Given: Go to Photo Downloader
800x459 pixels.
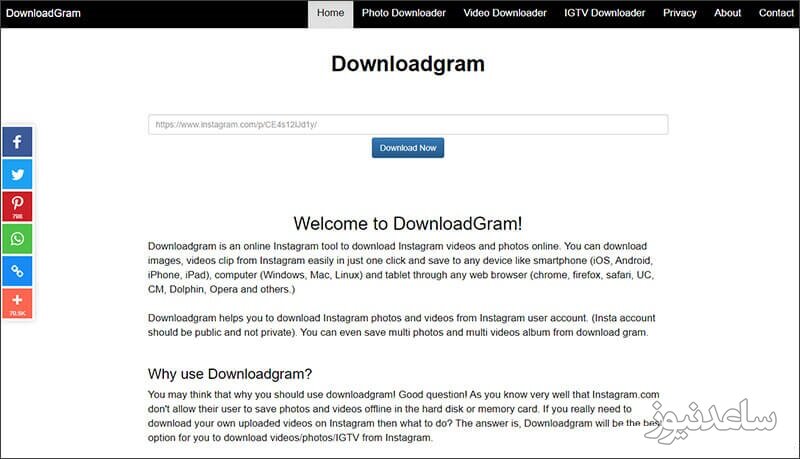Looking at the screenshot, I should [404, 13].
